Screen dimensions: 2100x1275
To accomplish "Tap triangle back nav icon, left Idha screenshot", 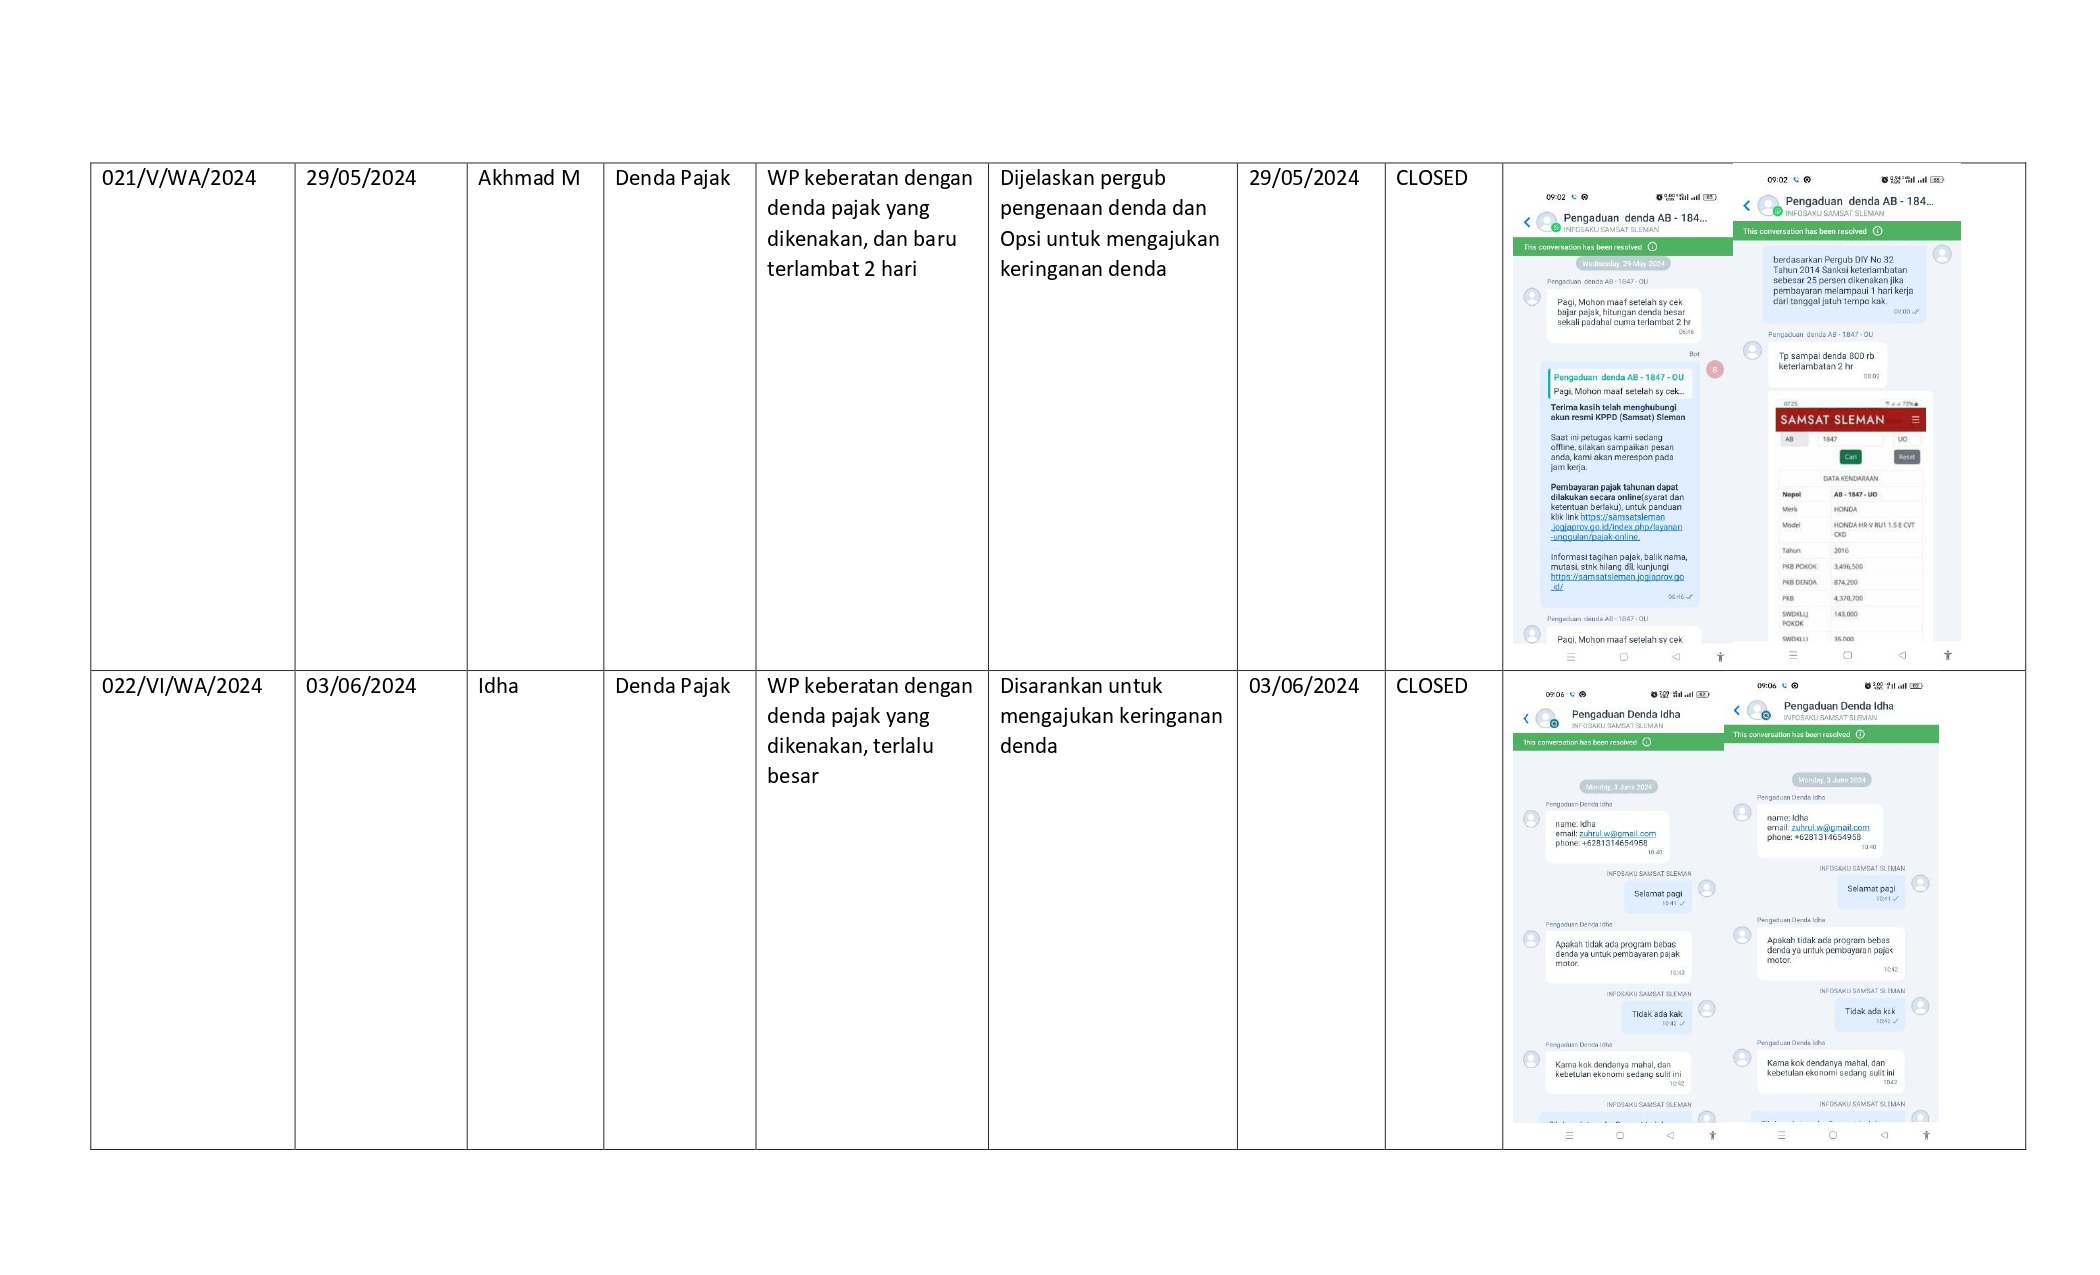I will click(x=1670, y=1135).
